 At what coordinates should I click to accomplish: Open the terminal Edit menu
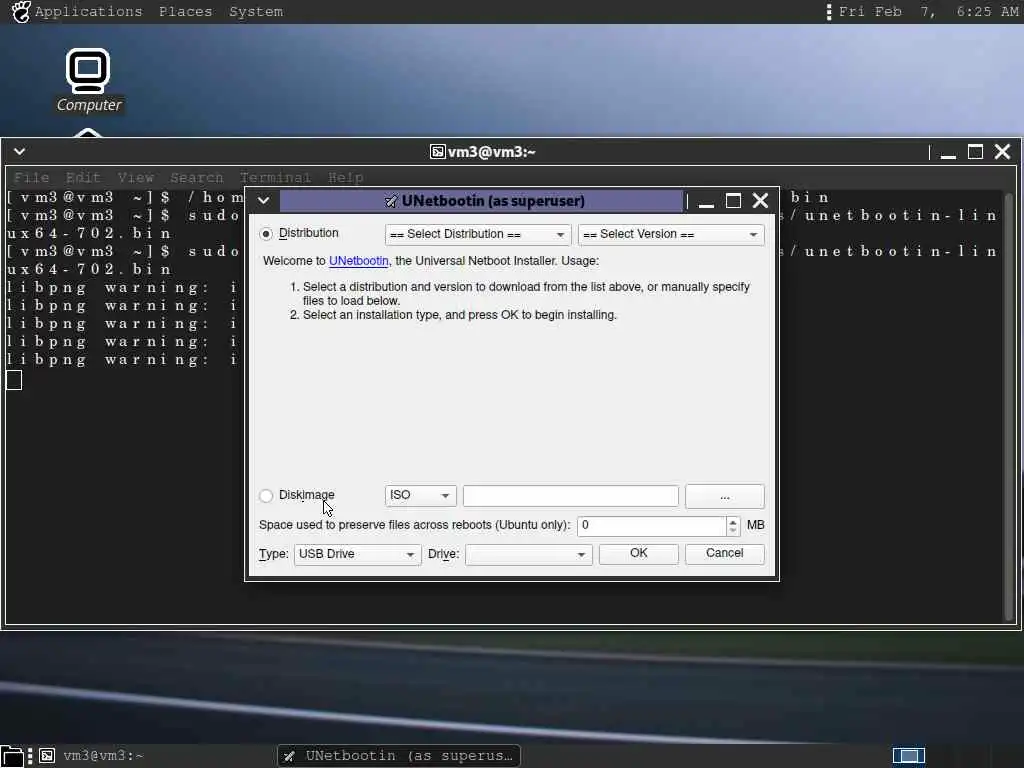tap(83, 178)
